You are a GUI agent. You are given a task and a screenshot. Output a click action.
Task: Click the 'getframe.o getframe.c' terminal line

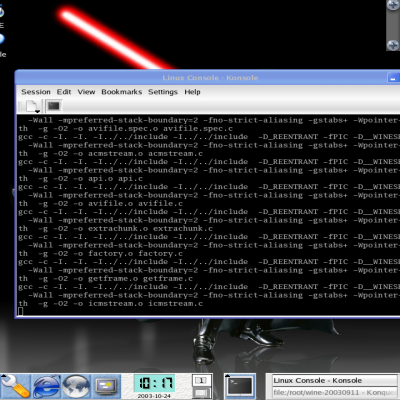click(x=140, y=279)
